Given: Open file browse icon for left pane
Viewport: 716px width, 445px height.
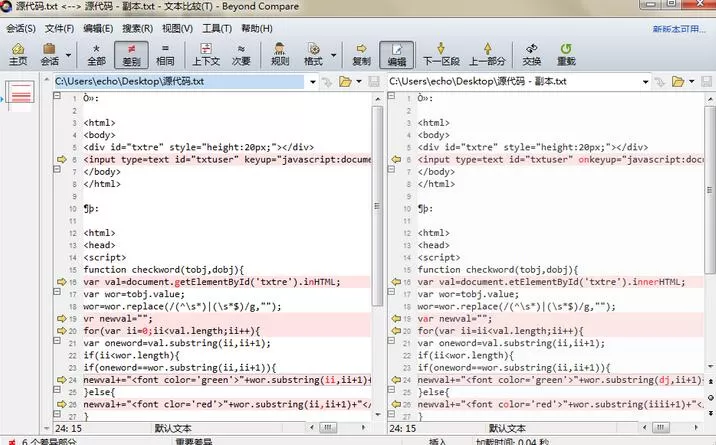Looking at the screenshot, I should [345, 82].
